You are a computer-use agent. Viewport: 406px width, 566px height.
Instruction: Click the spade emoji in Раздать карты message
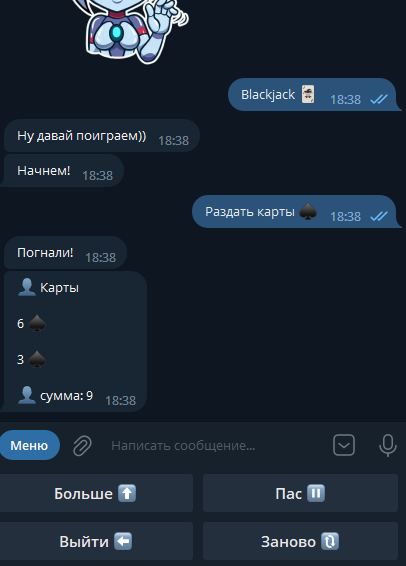coord(308,212)
